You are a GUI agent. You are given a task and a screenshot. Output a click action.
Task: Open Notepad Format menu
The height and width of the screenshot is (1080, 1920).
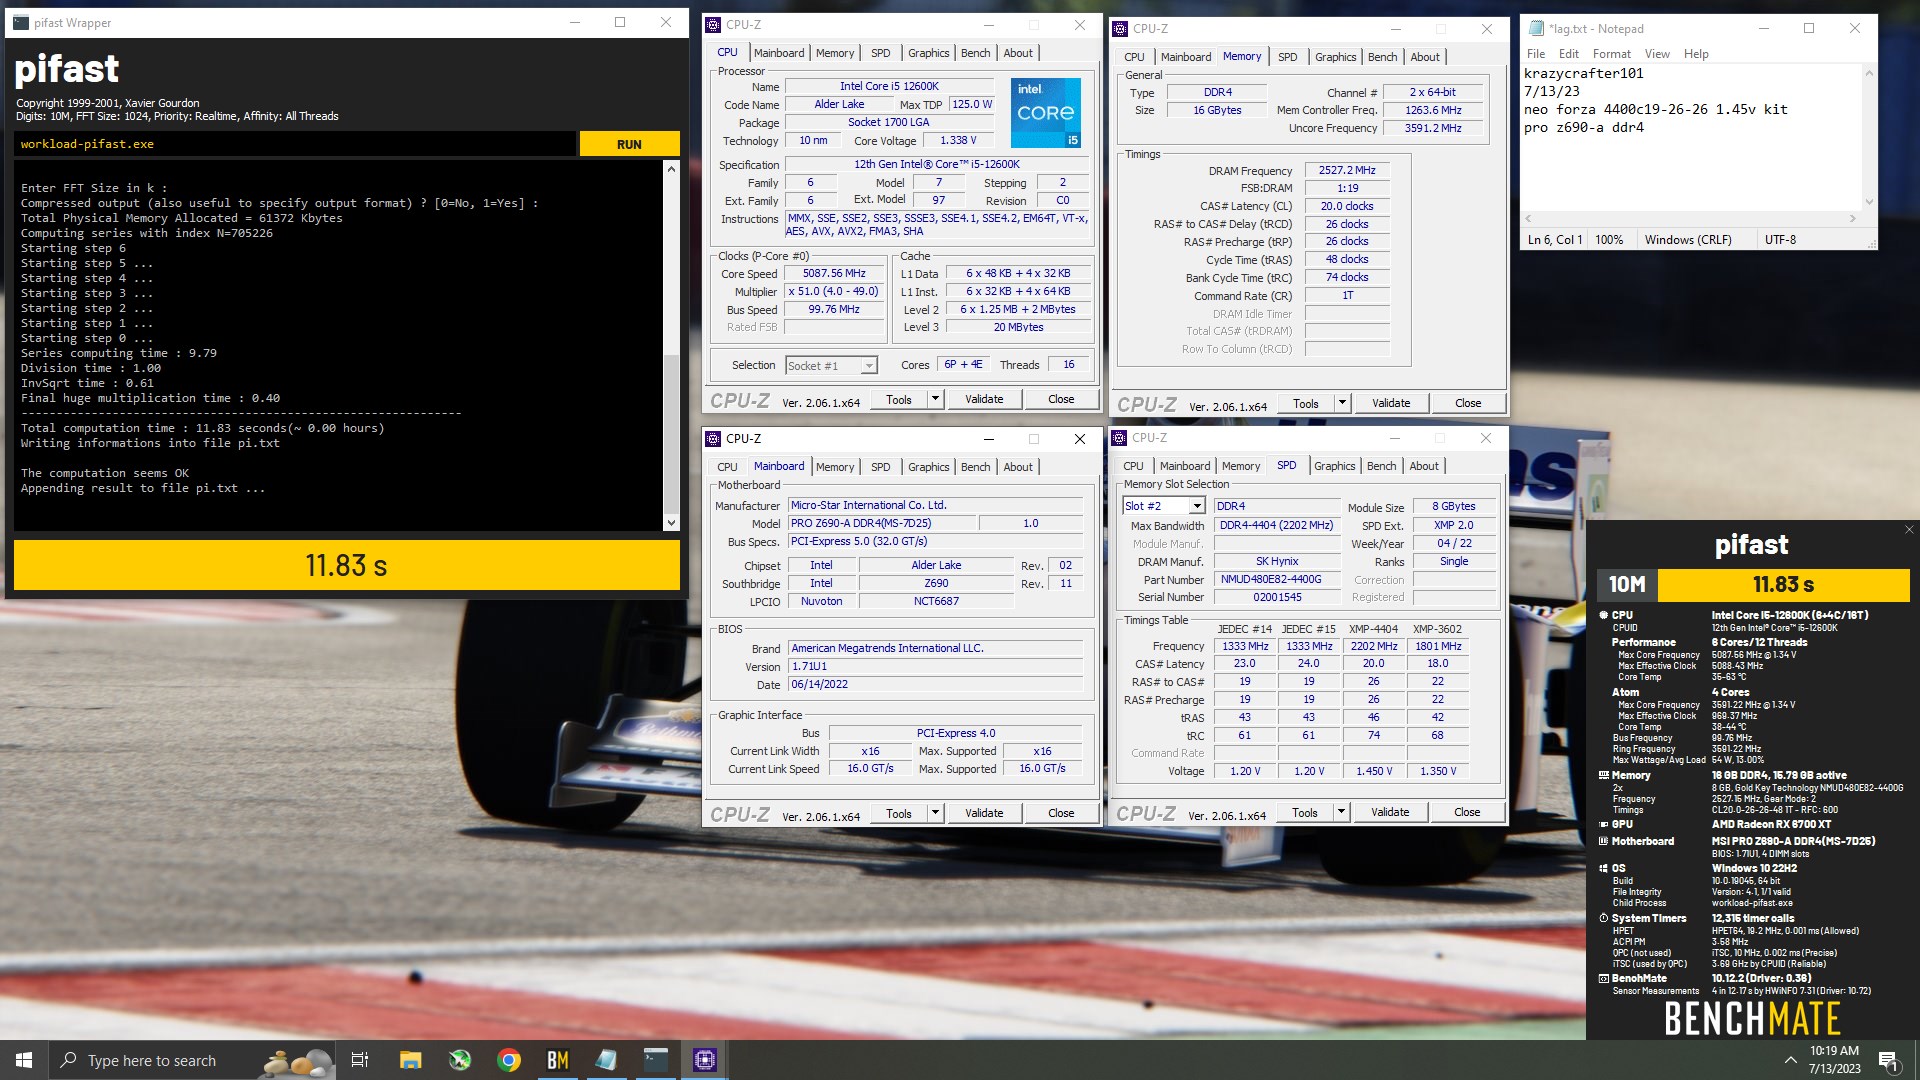tap(1611, 54)
